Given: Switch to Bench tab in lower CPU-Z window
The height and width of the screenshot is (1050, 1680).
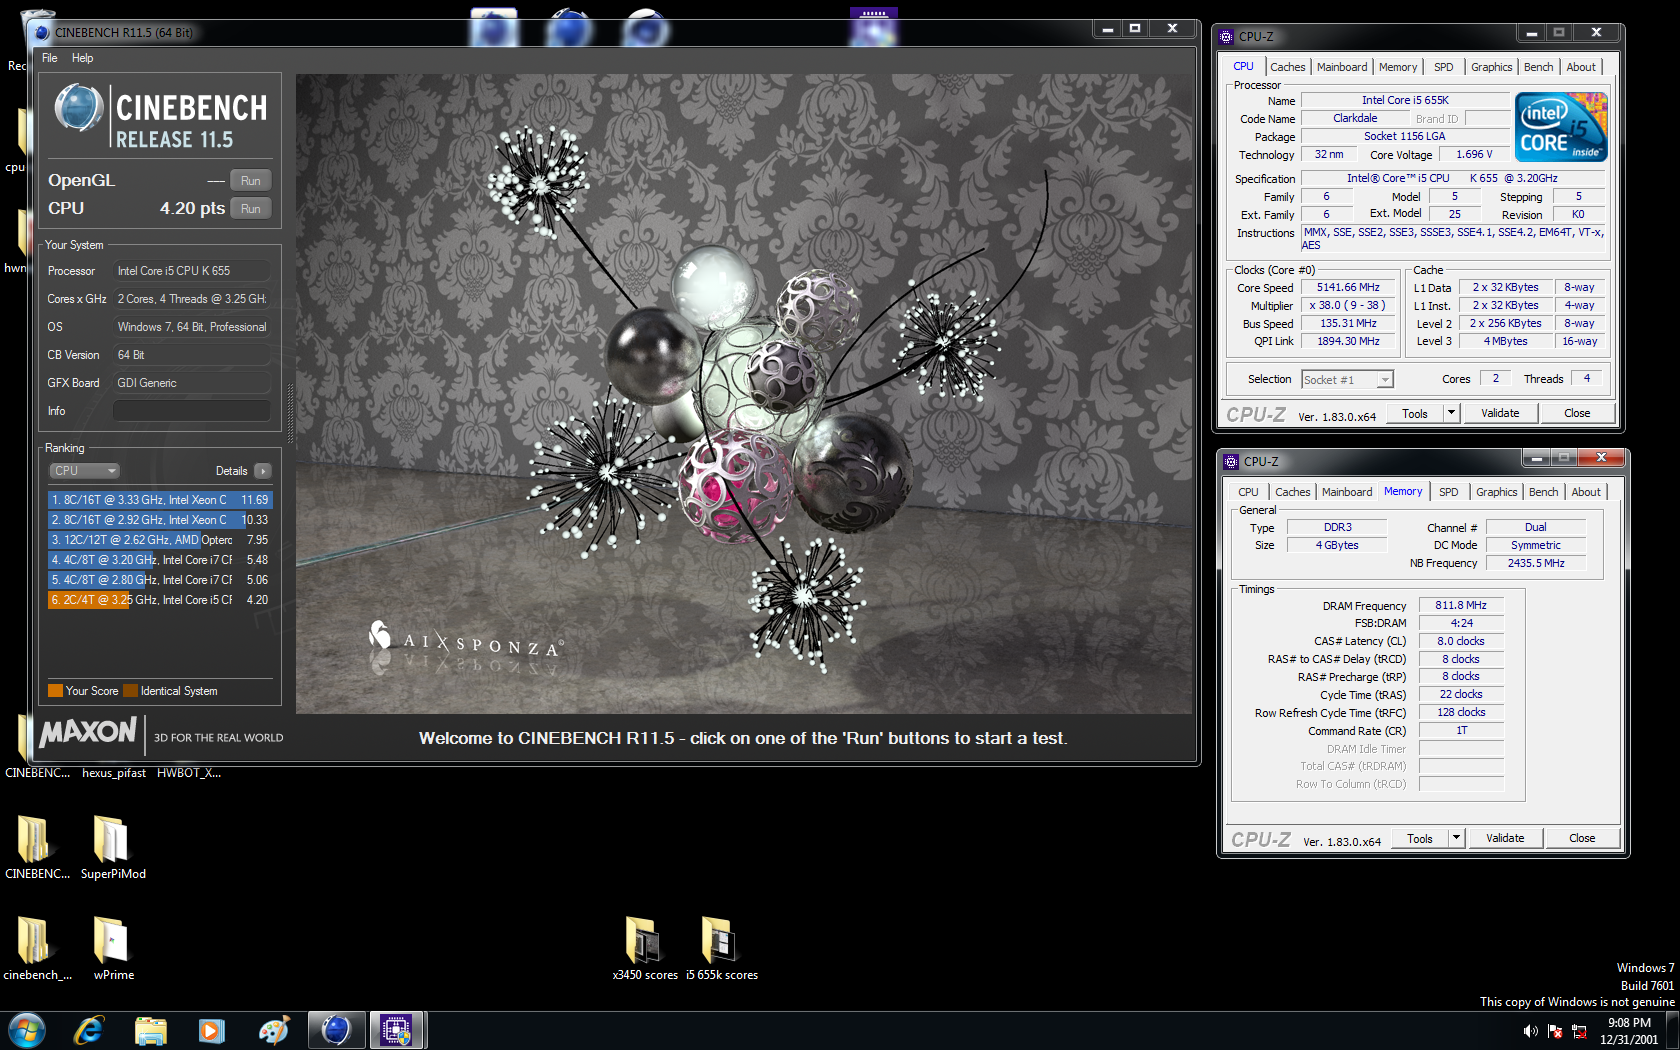Looking at the screenshot, I should [1544, 492].
